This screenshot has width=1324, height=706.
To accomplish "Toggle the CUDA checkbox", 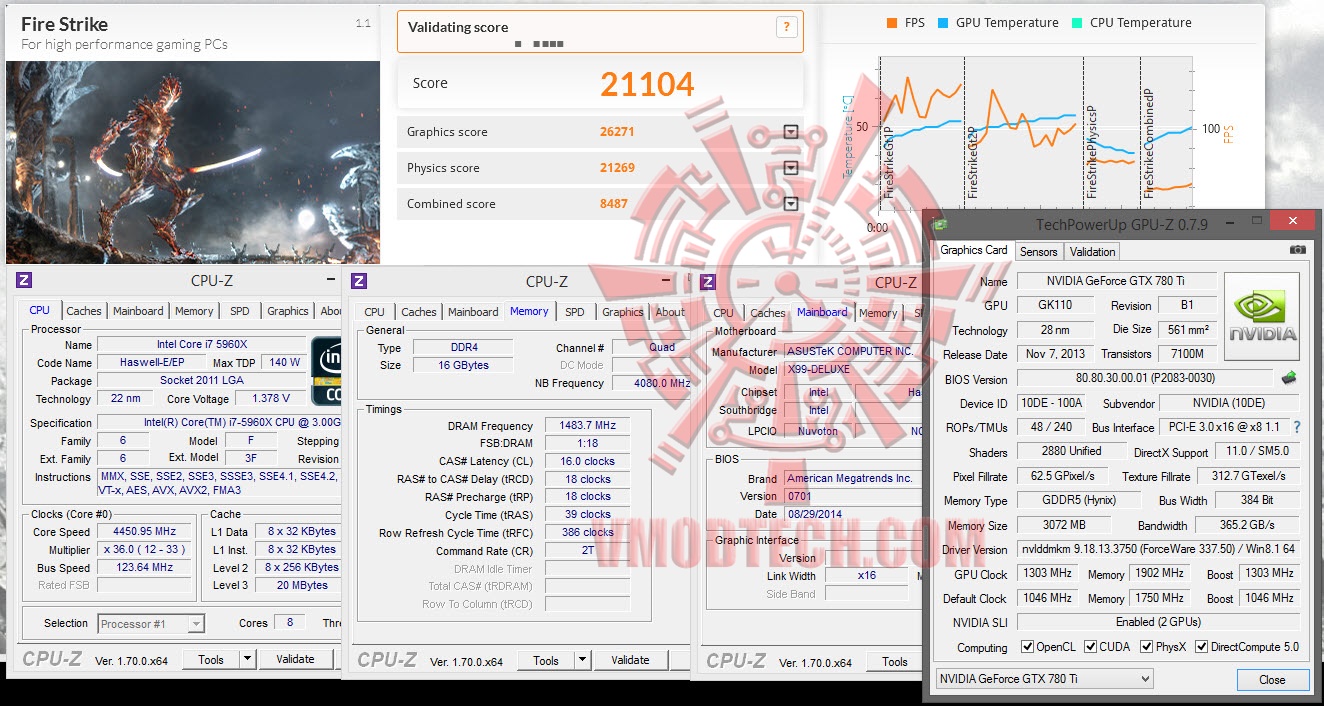I will pos(1089,647).
